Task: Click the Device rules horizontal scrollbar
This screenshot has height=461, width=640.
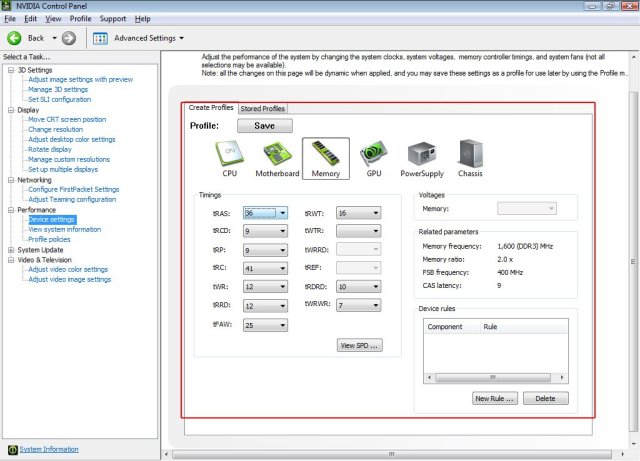Action: click(496, 378)
